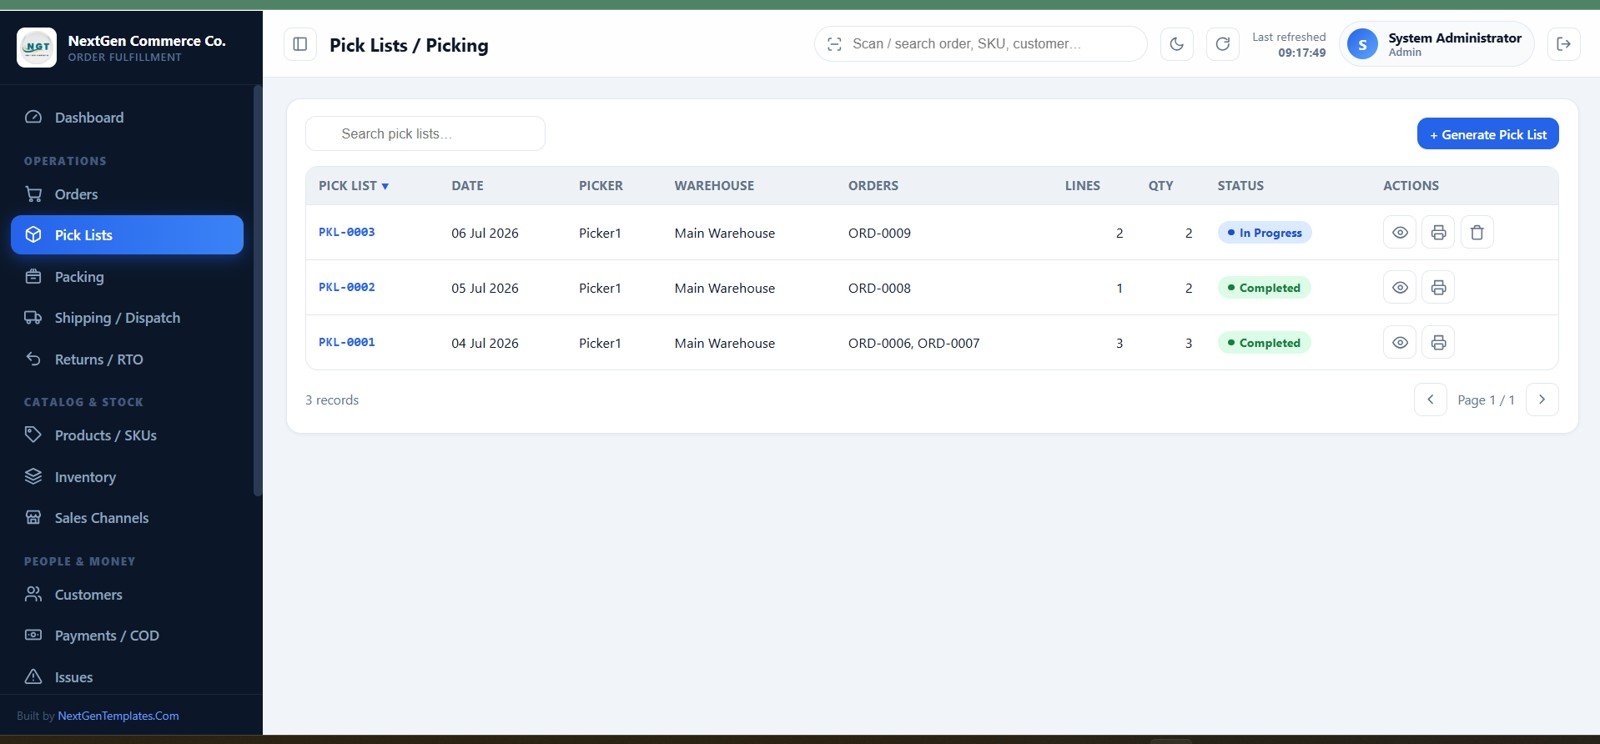
Task: Click the Page 1 / 1 indicator
Action: 1486,400
